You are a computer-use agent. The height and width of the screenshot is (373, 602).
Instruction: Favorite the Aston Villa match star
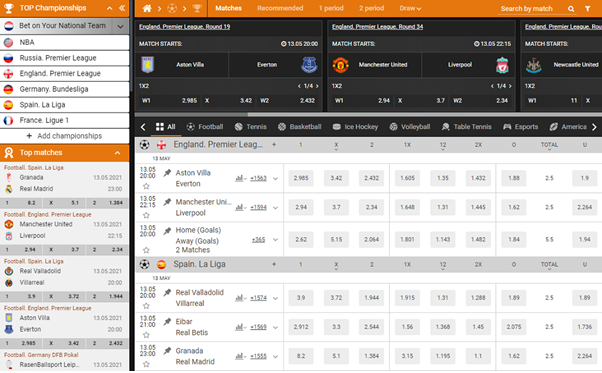tap(146, 186)
